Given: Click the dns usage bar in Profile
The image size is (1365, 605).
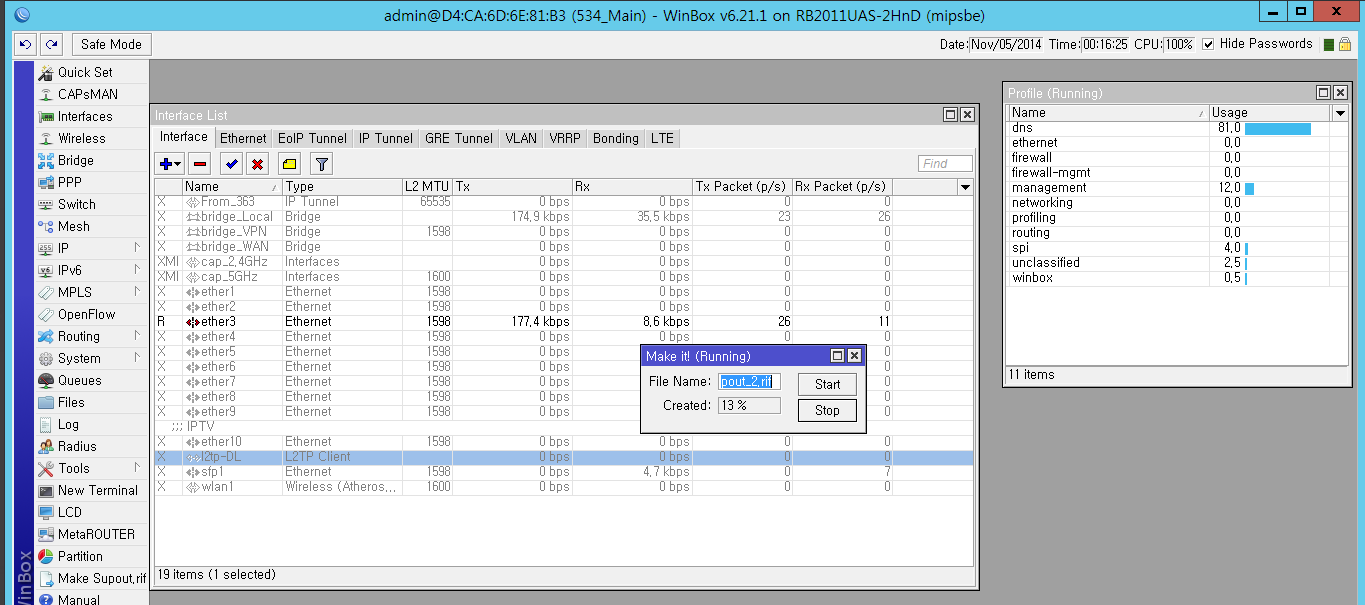Looking at the screenshot, I should 1277,128.
